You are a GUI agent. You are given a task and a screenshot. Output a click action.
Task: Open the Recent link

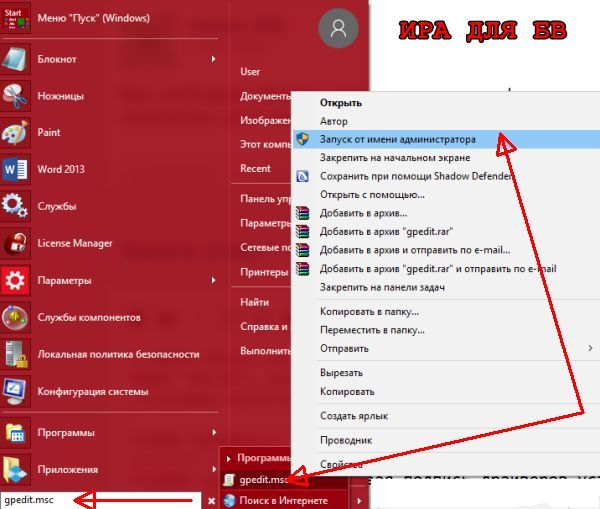[255, 168]
